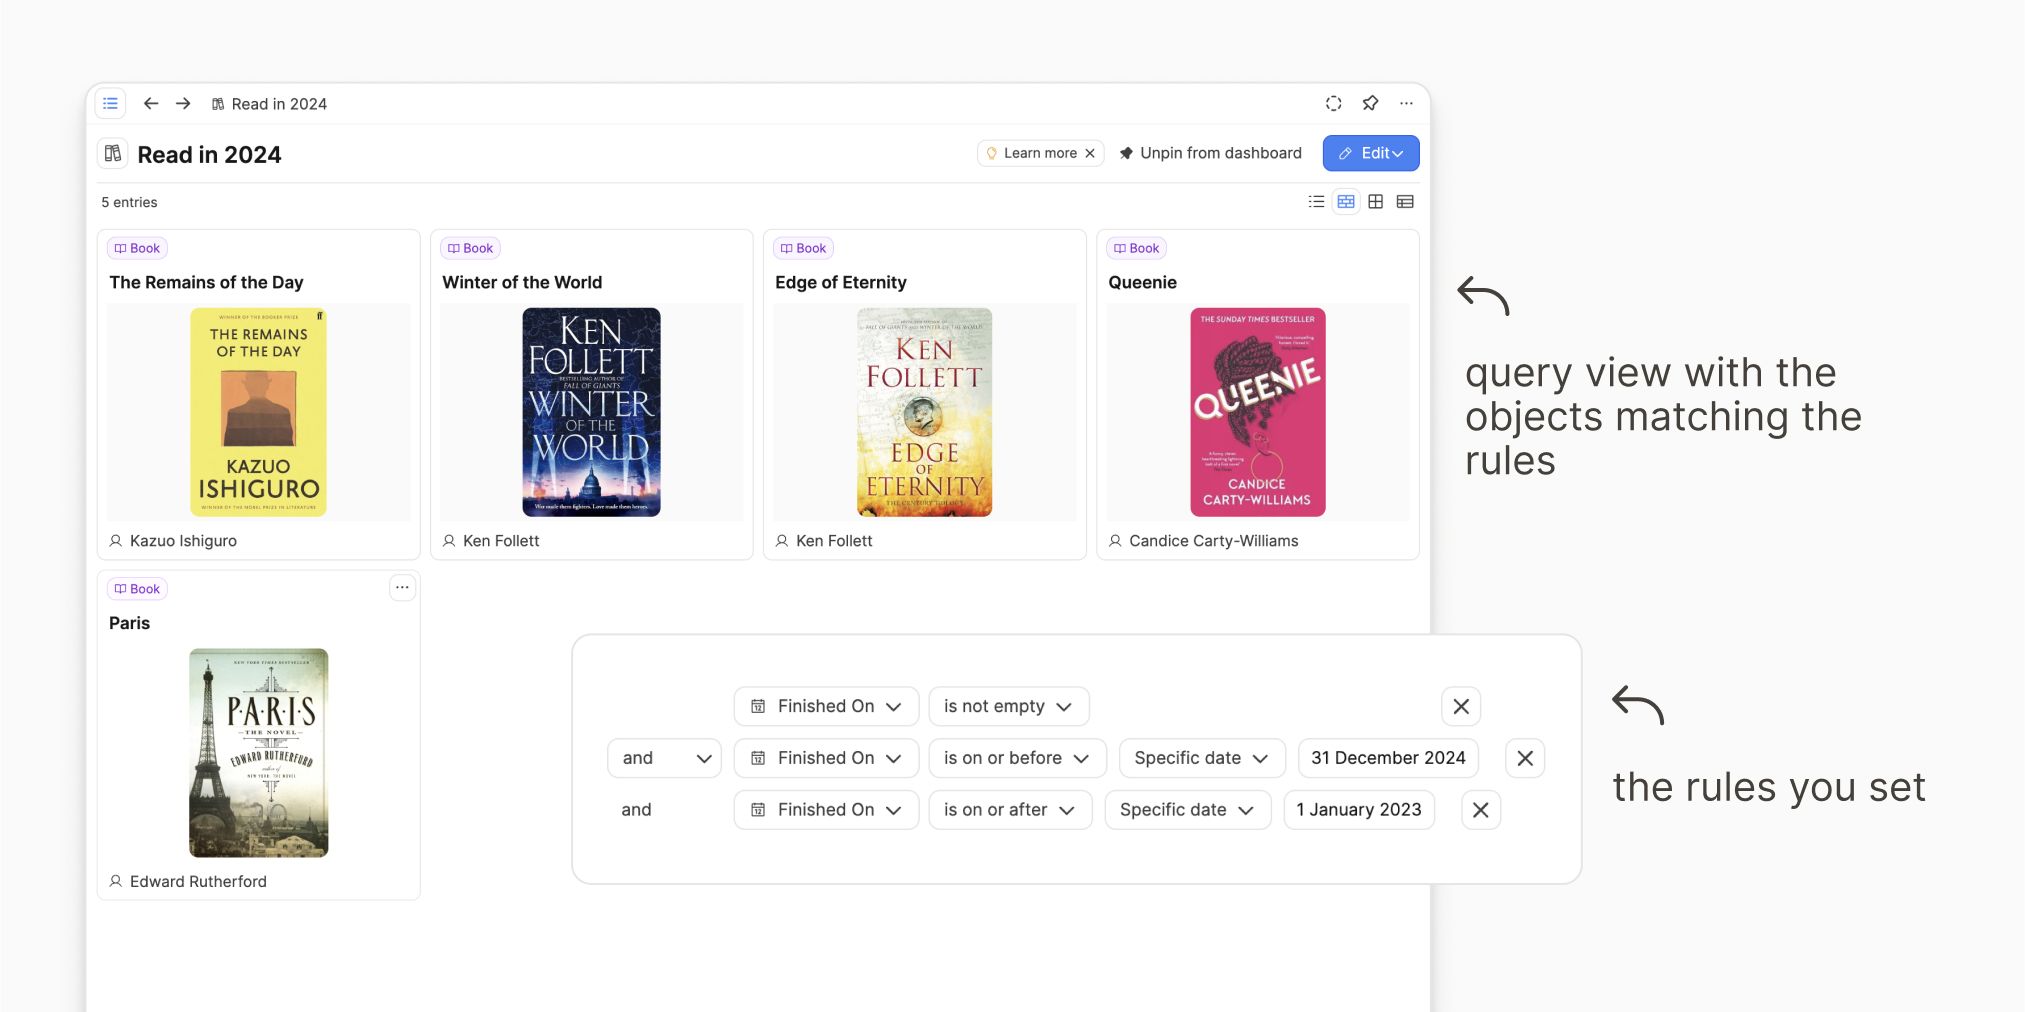Open the Edit button menu
The height and width of the screenshot is (1012, 2025).
pos(1370,153)
